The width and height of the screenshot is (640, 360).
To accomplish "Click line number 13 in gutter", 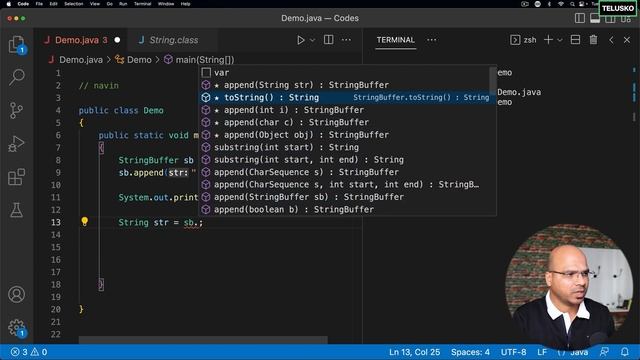I will (x=56, y=222).
